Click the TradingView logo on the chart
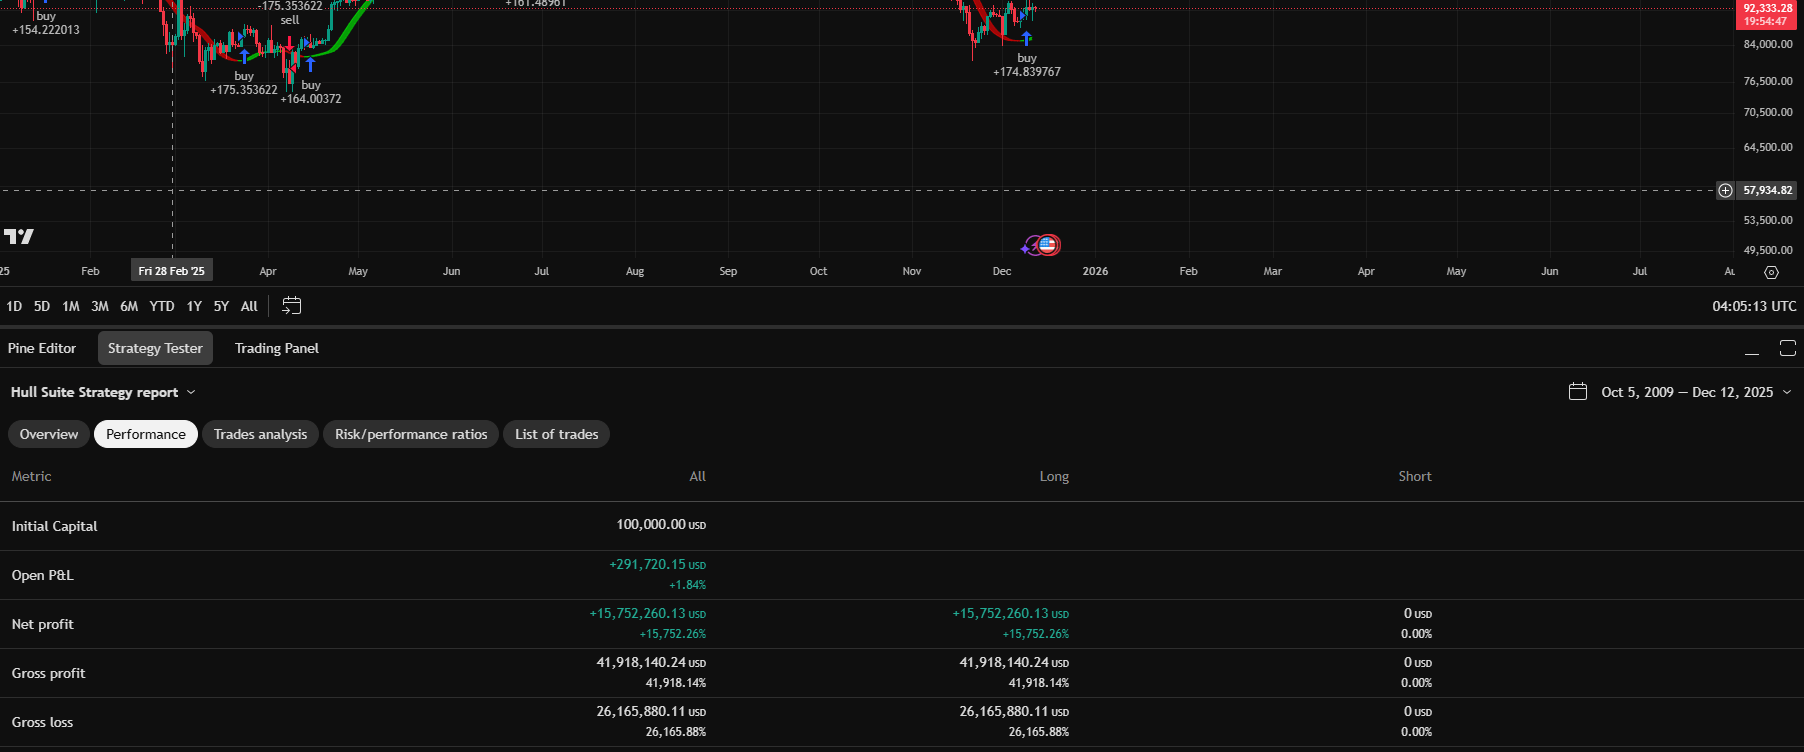Screen dimensions: 1804x752 pyautogui.click(x=19, y=236)
